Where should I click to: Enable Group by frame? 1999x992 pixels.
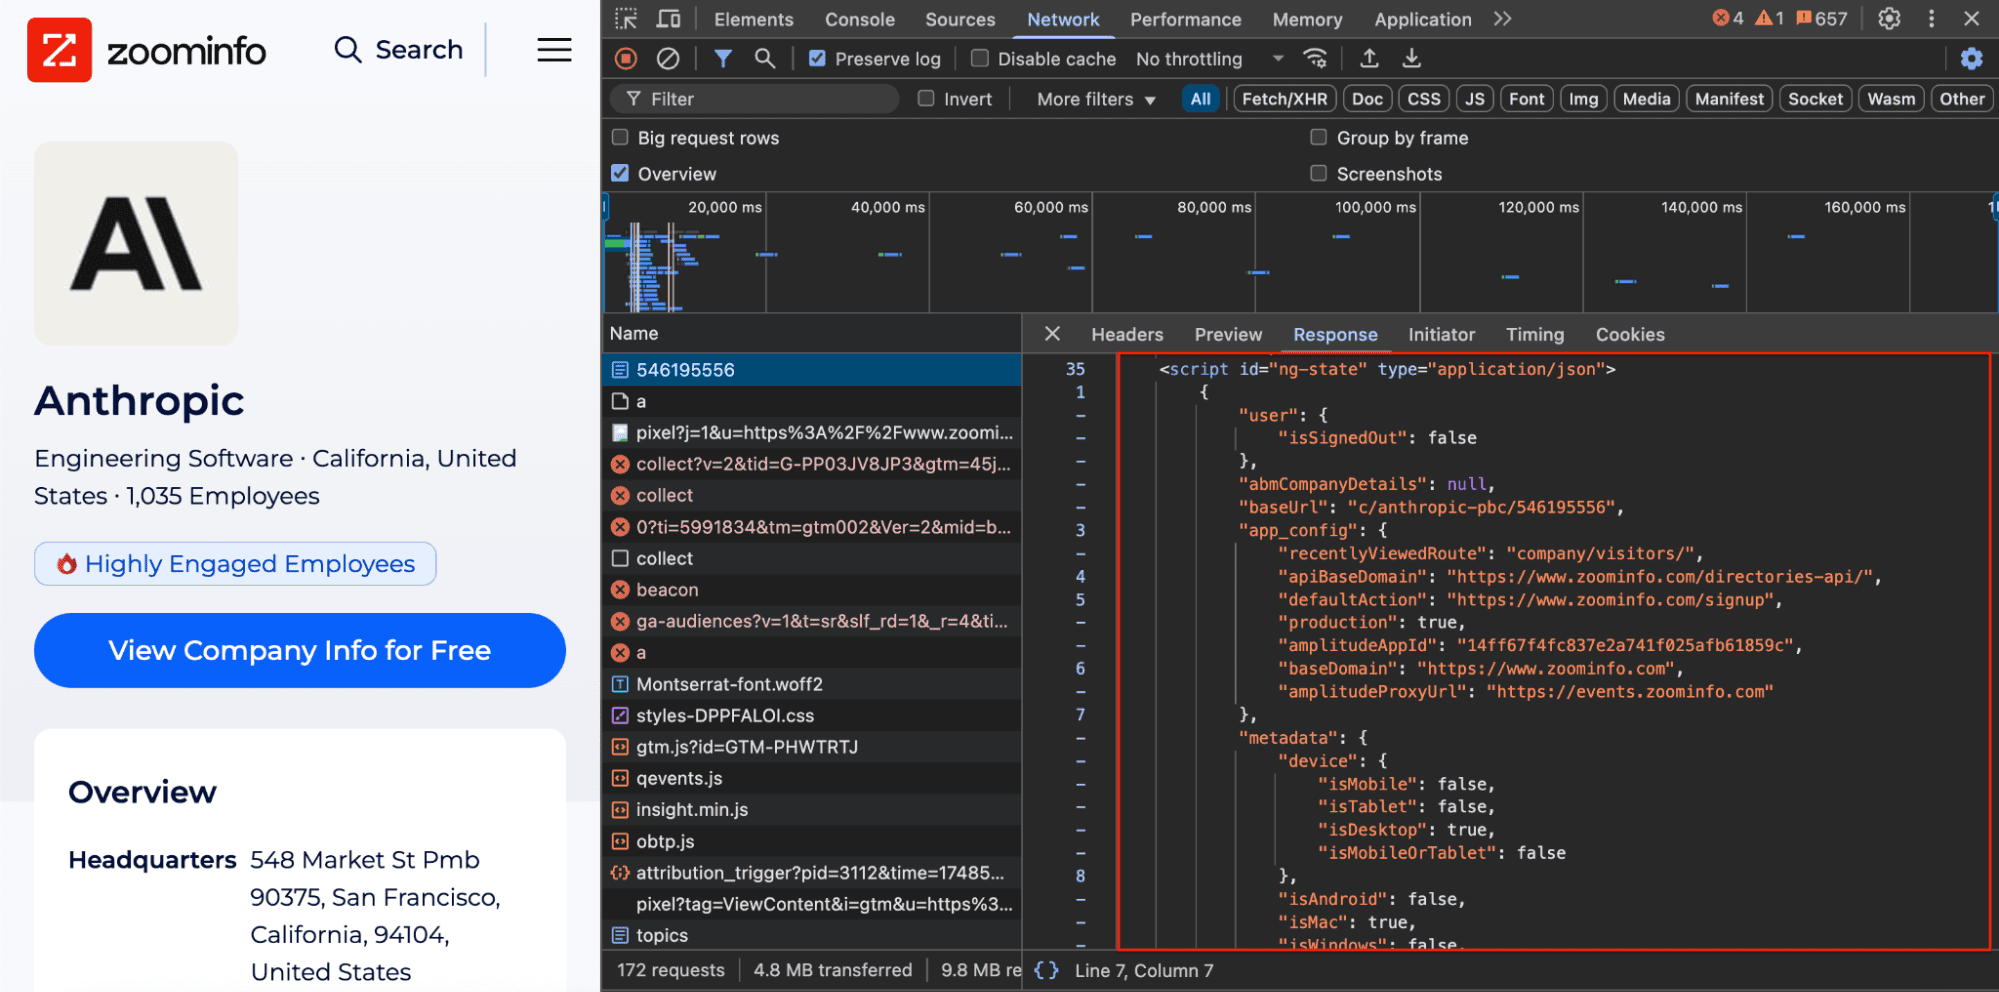[1319, 137]
